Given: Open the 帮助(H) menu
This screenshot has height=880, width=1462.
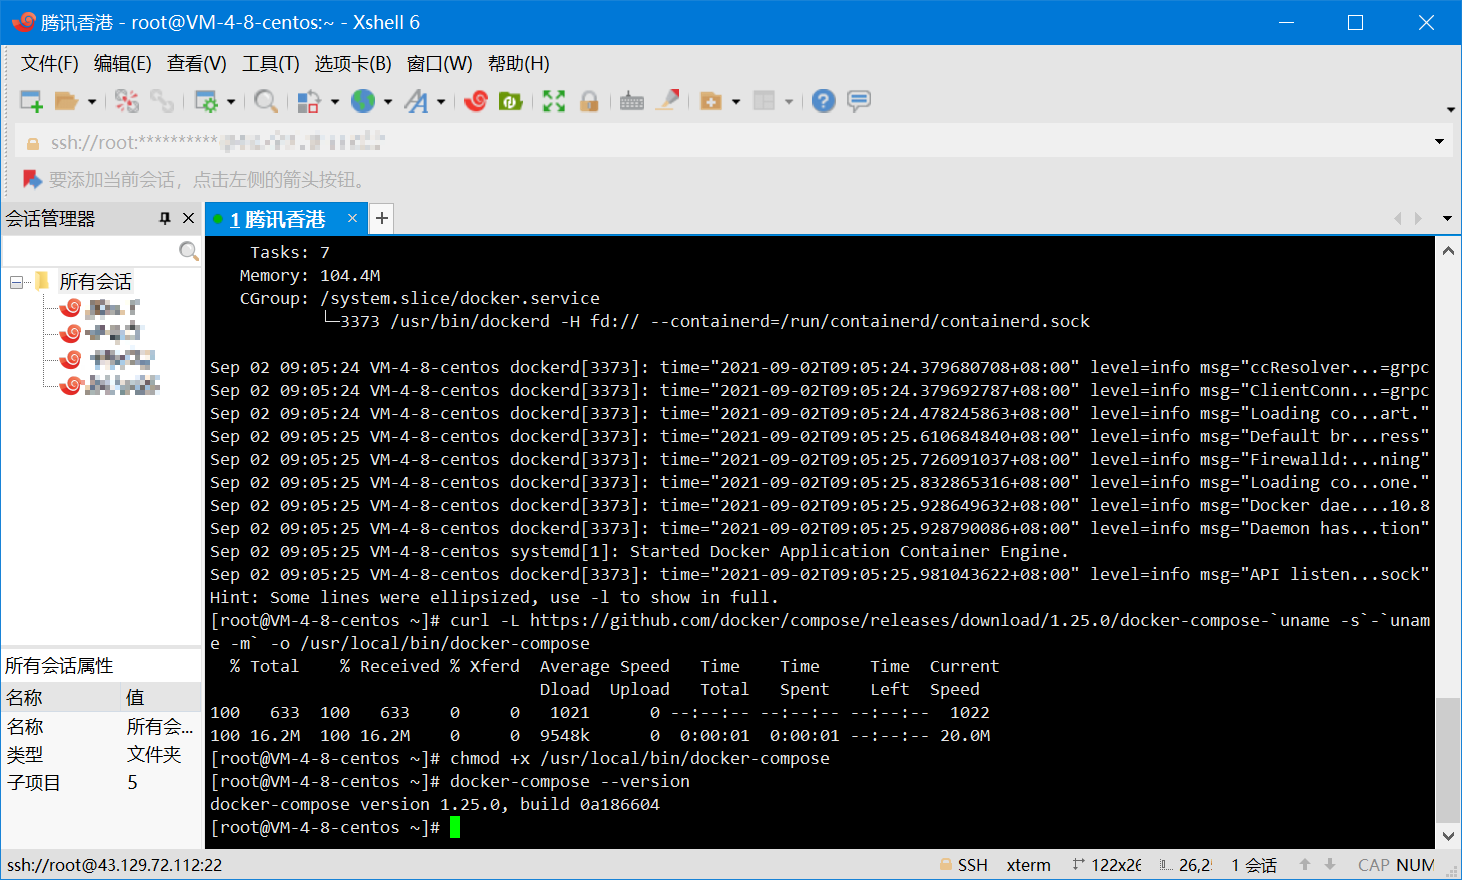Looking at the screenshot, I should [x=519, y=64].
